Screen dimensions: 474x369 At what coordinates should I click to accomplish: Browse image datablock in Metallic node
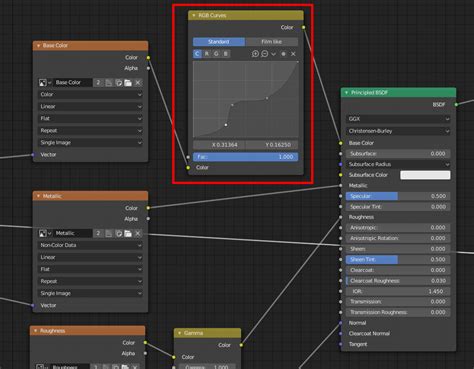coord(44,233)
